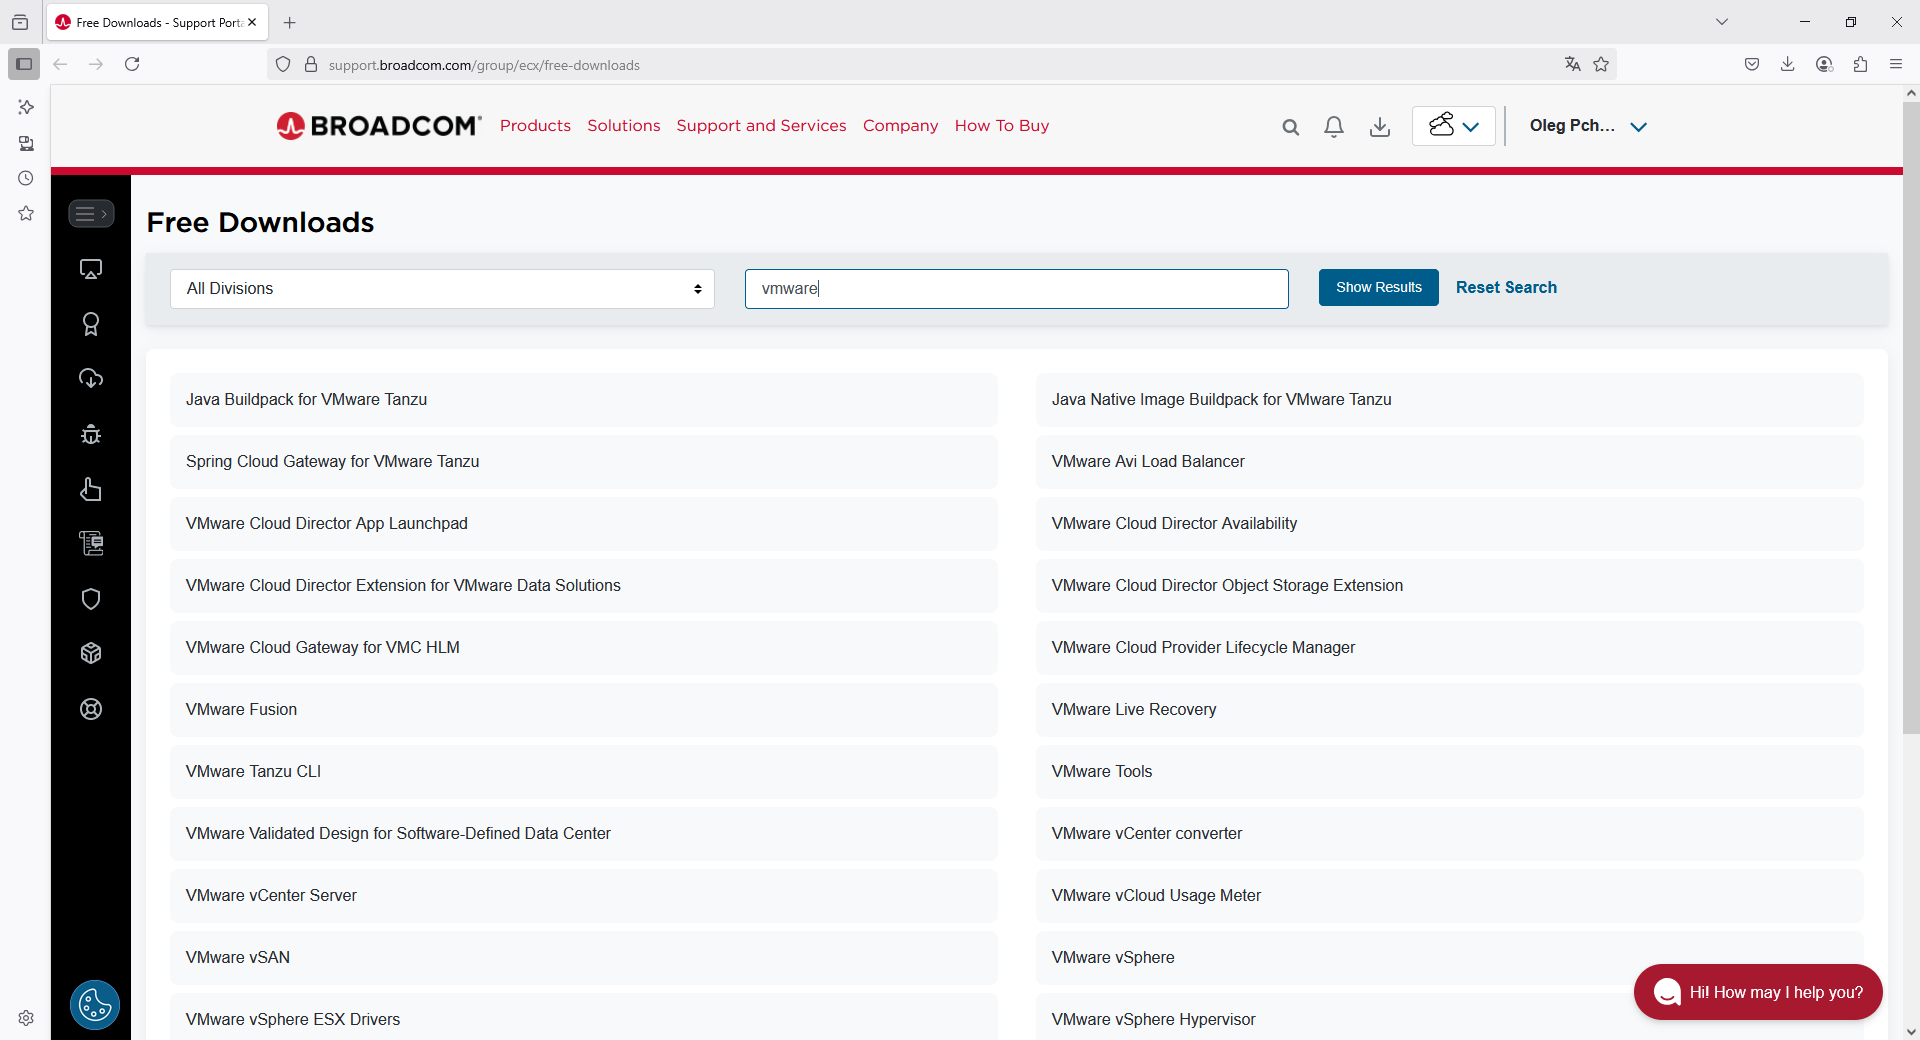Open the Hi! How may I help you chat
The height and width of the screenshot is (1040, 1920).
coord(1758,992)
